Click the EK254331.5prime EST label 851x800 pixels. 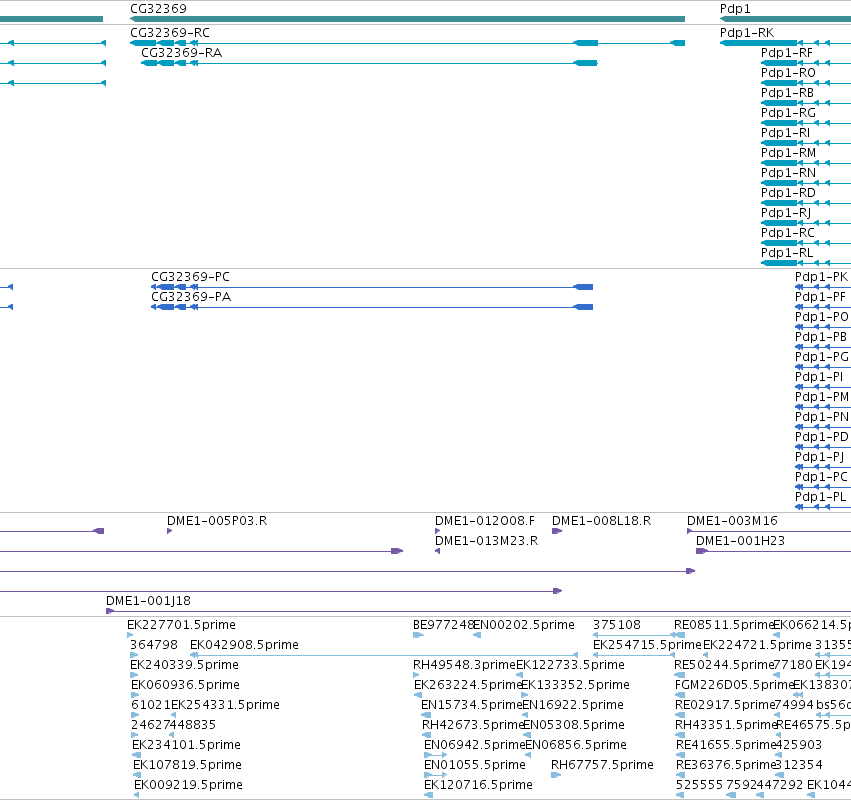pos(226,705)
